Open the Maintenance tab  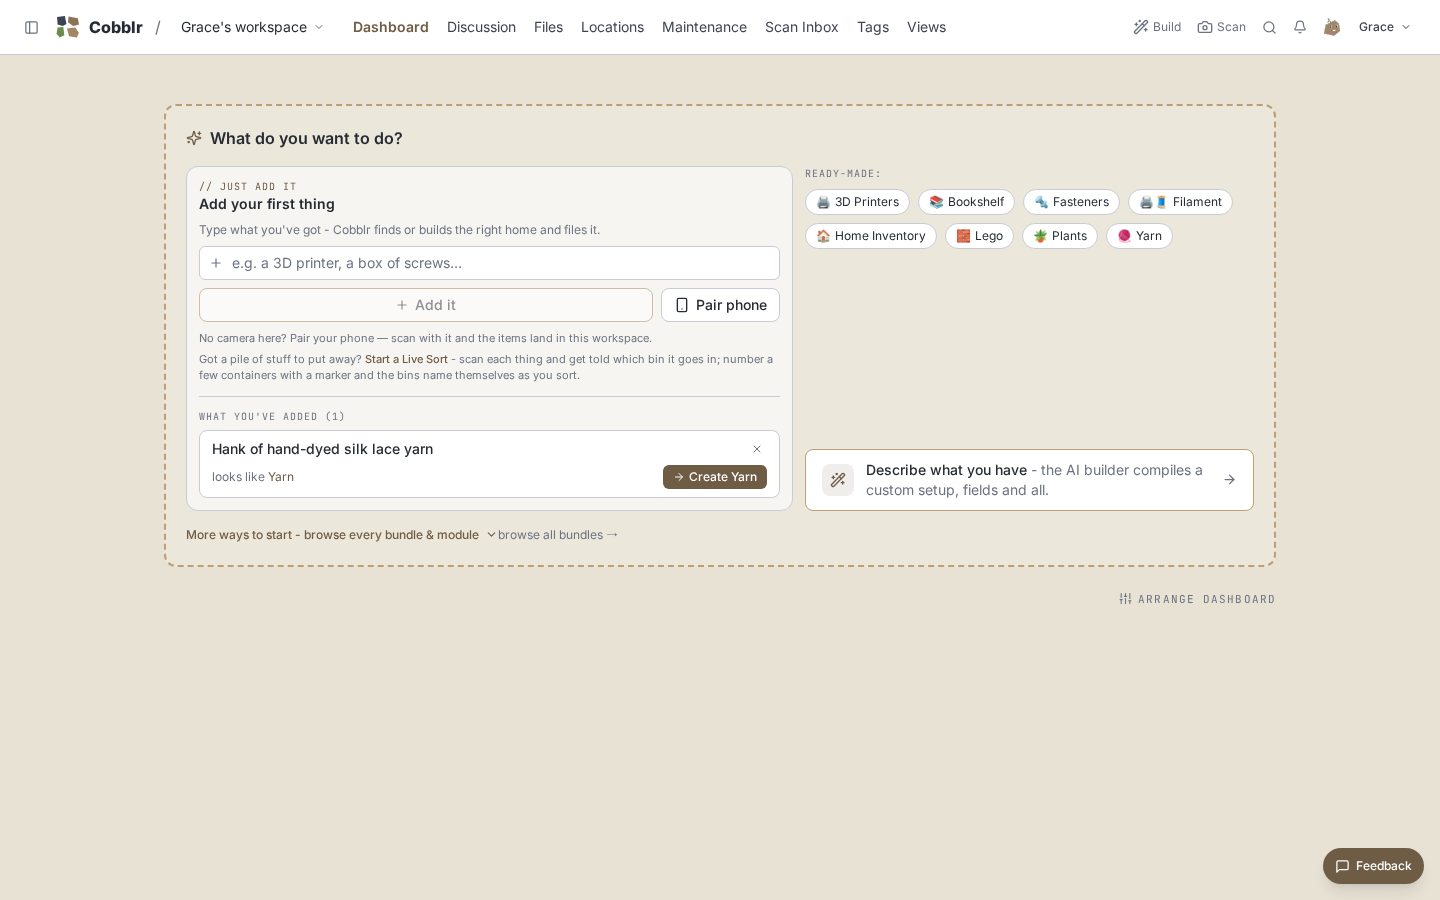pos(704,27)
